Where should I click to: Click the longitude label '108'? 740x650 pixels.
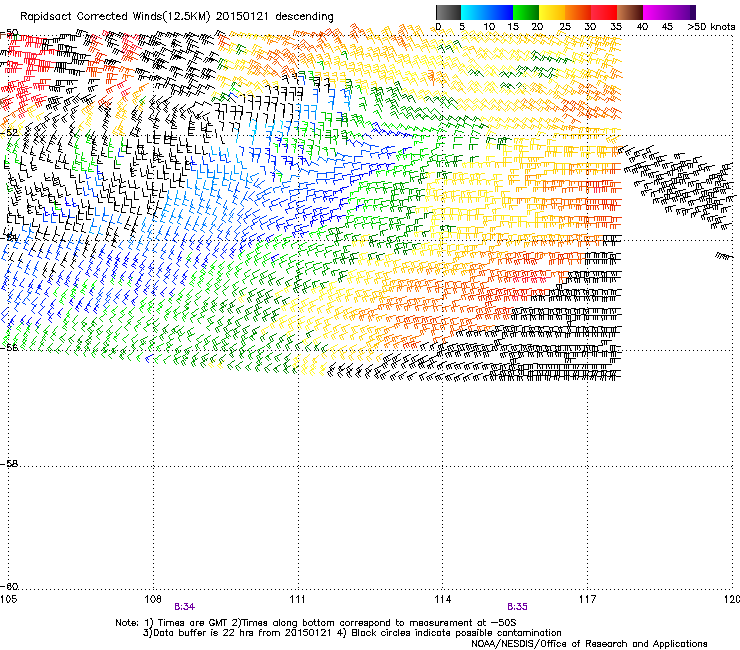coord(153,599)
